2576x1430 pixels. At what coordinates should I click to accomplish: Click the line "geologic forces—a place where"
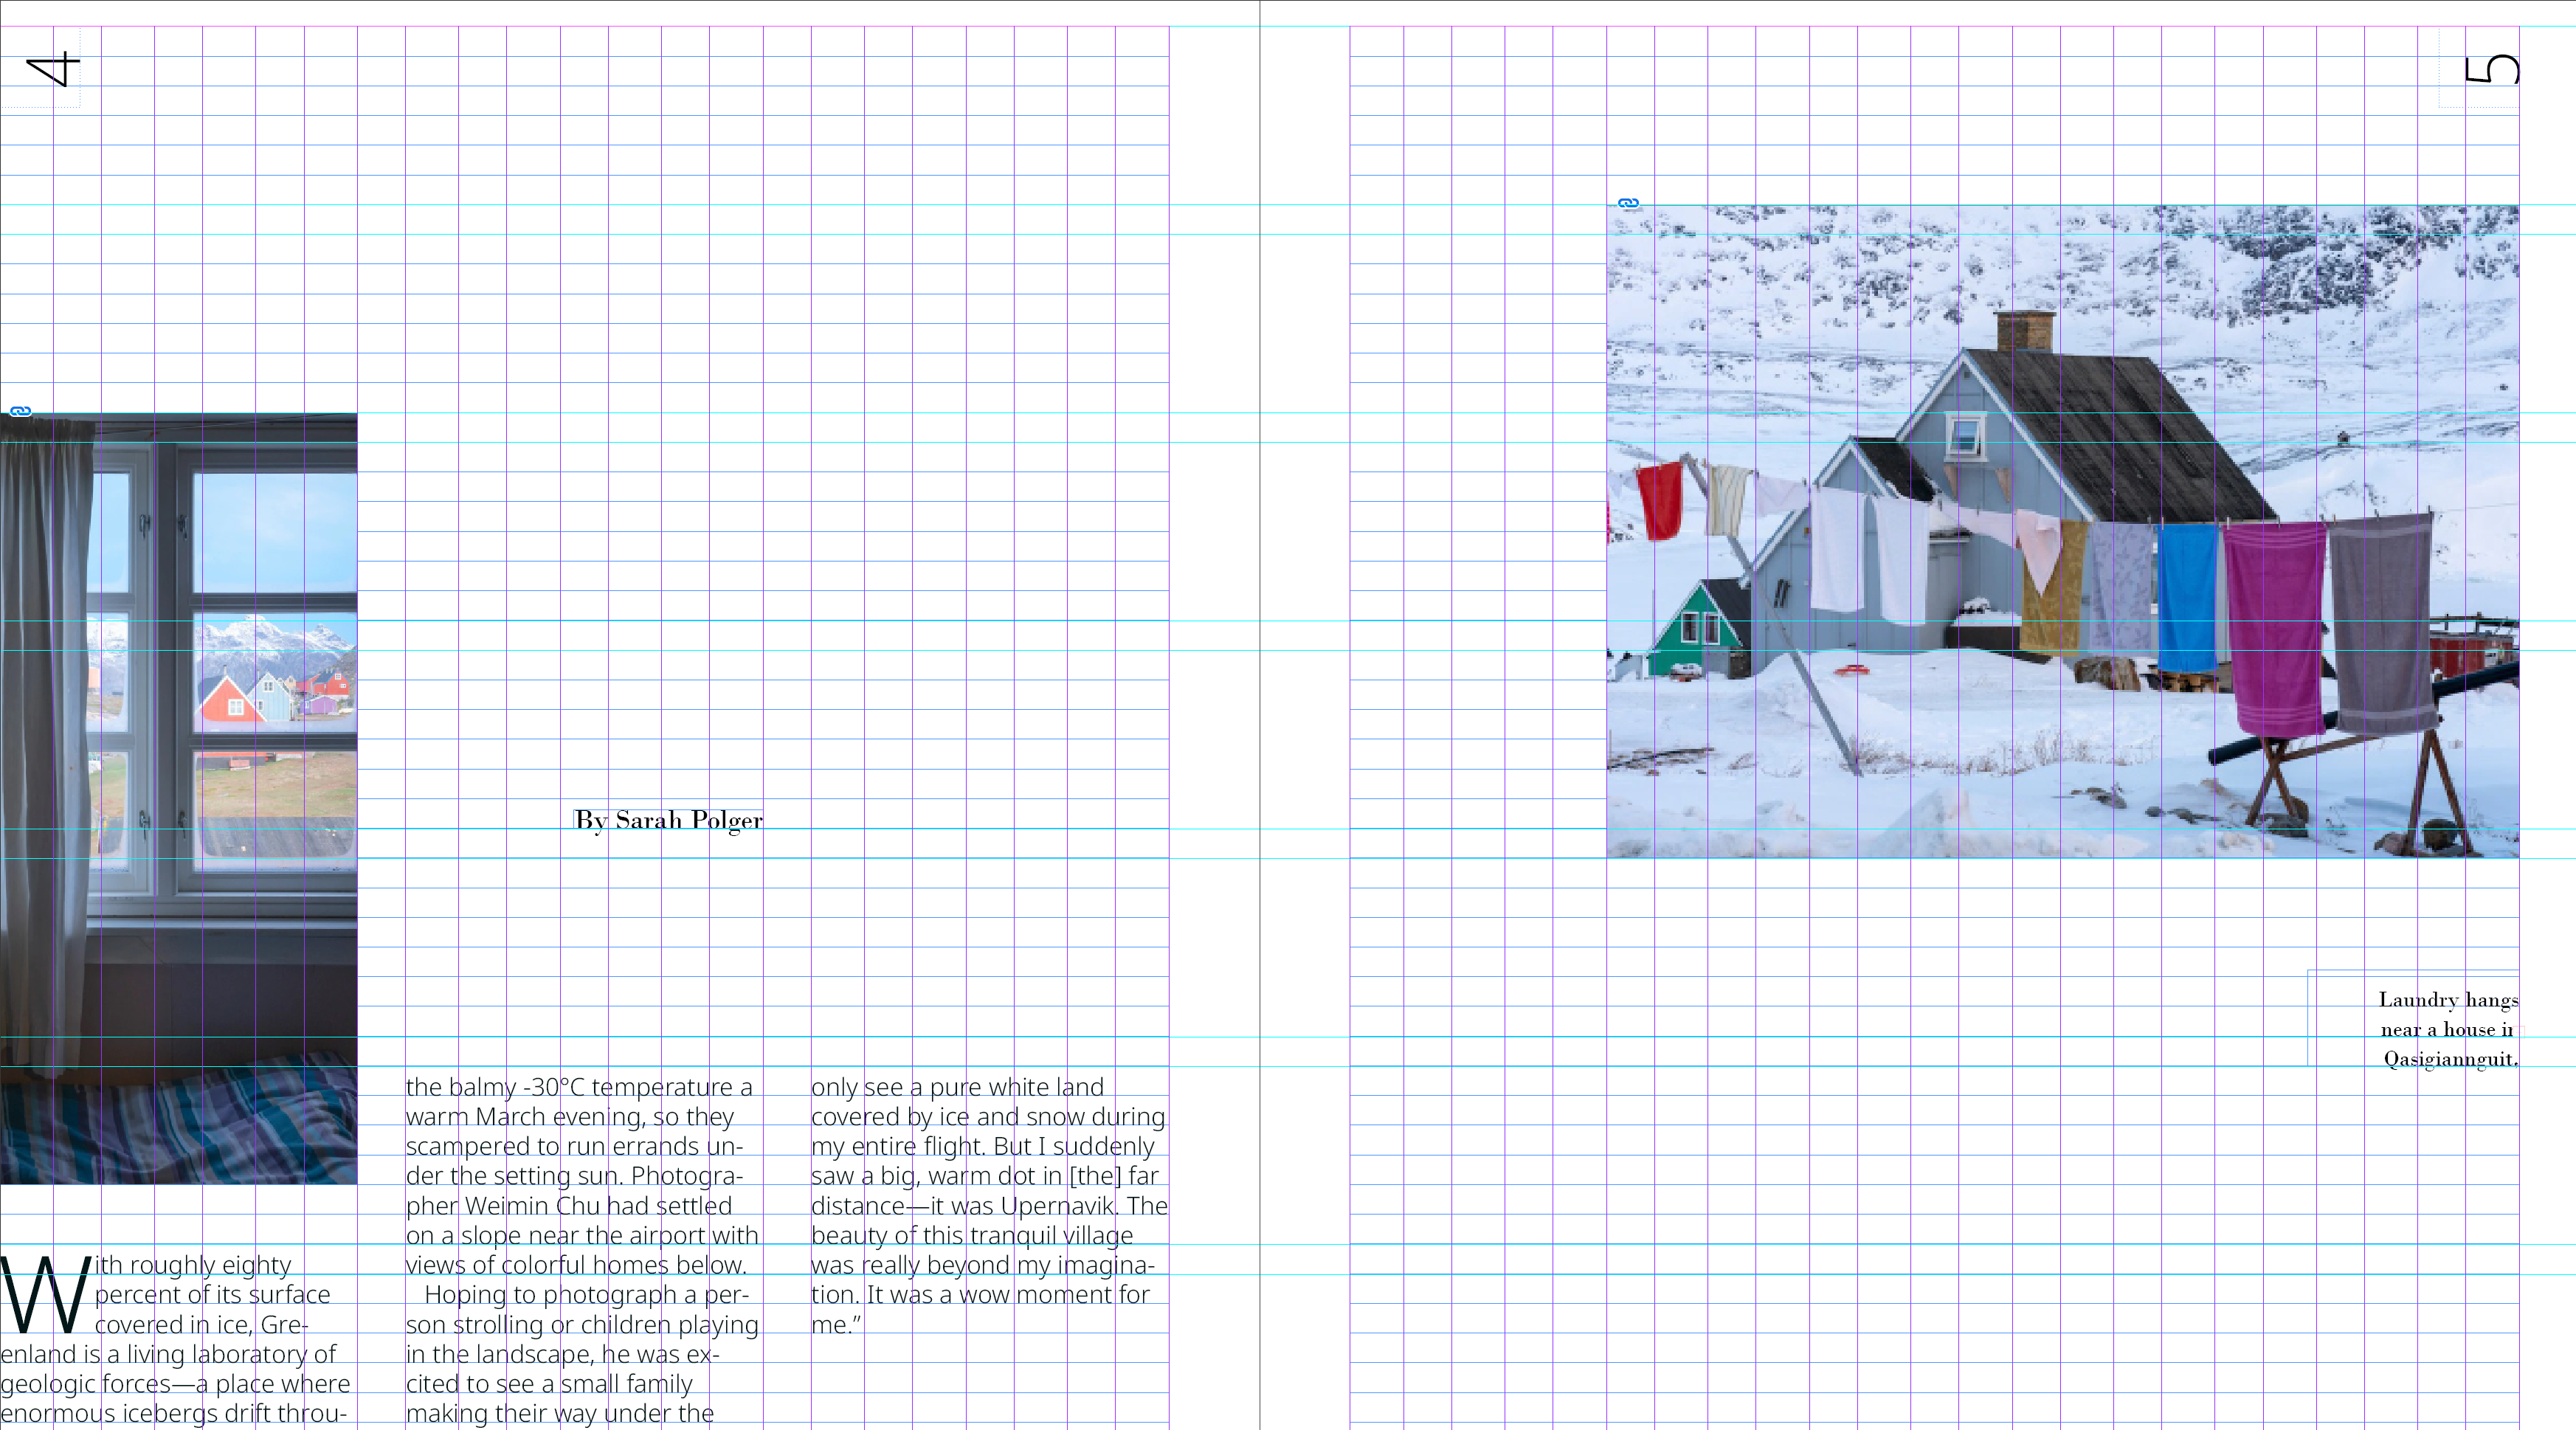coord(175,1384)
